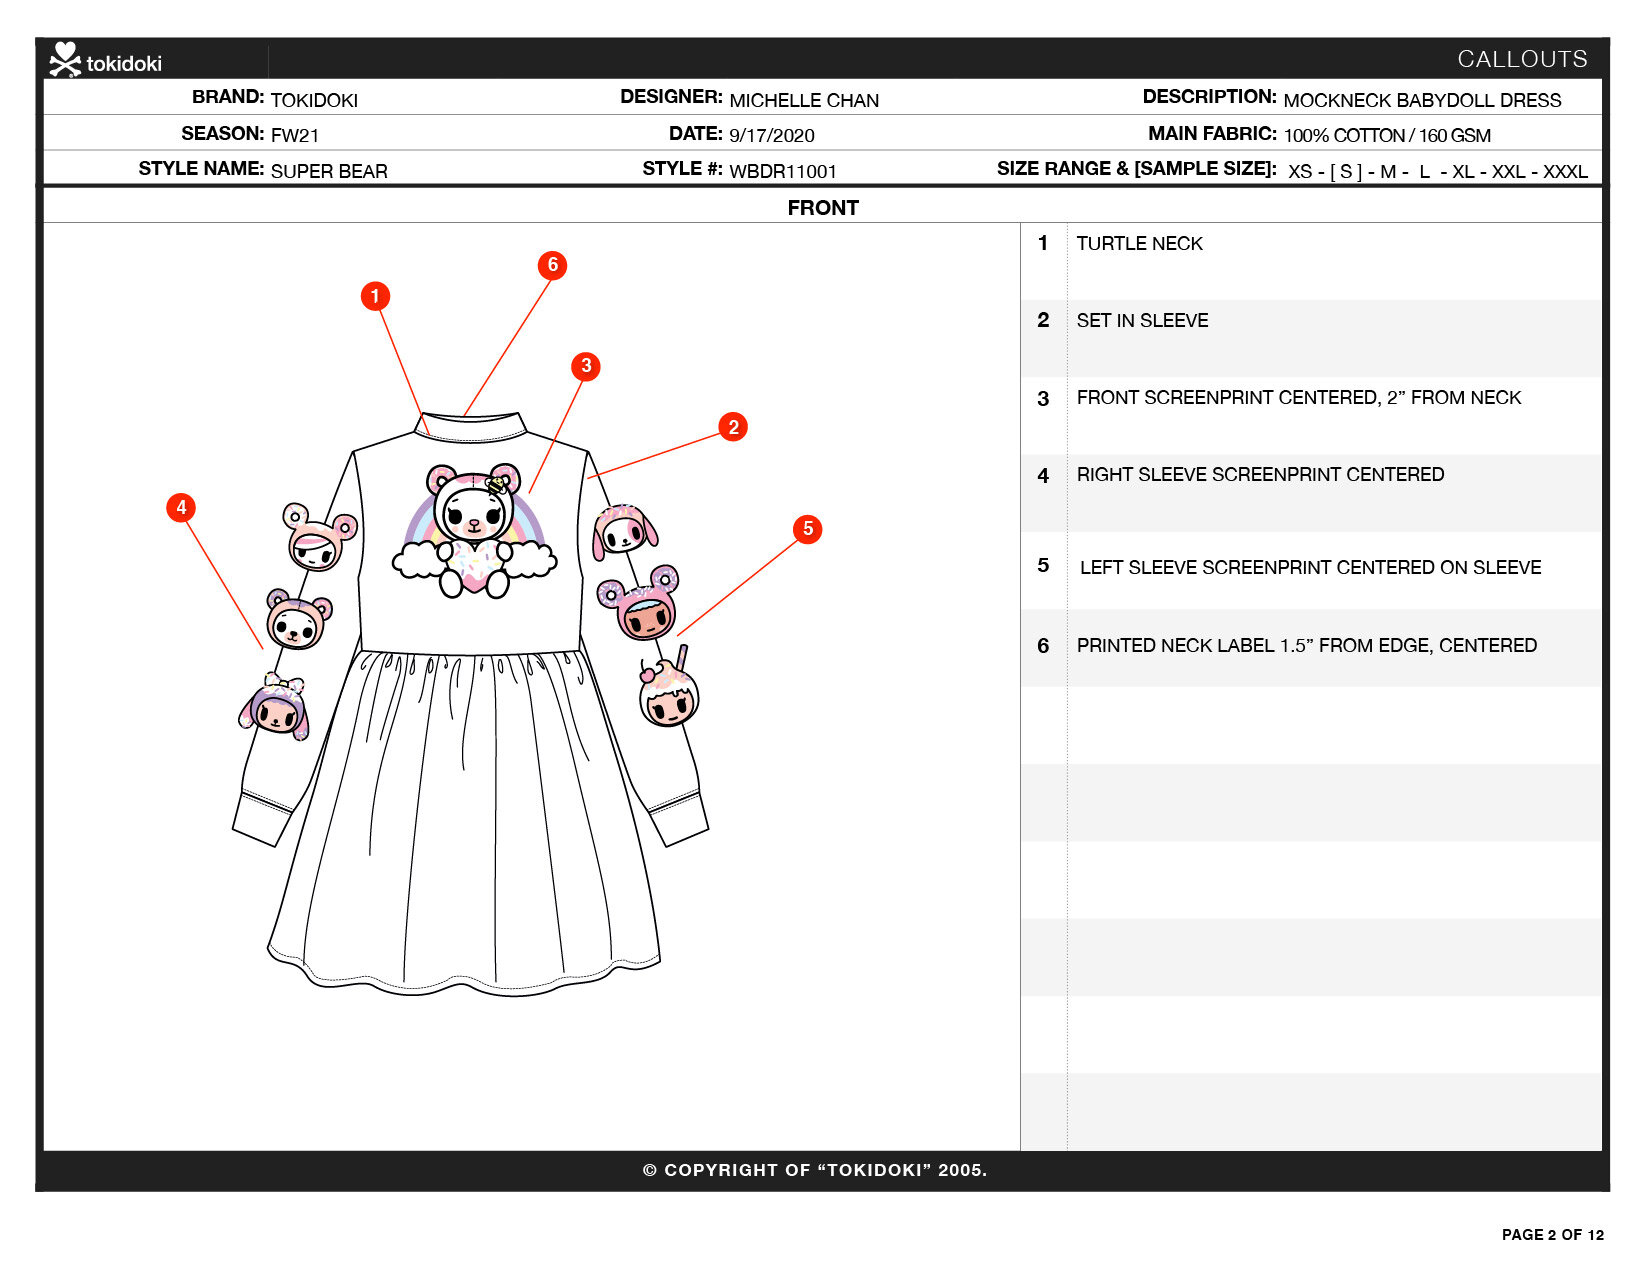This screenshot has height=1275, width=1650.
Task: Click the copyright 'TOKIDOKI' 2005 footer text
Action: [x=814, y=1170]
